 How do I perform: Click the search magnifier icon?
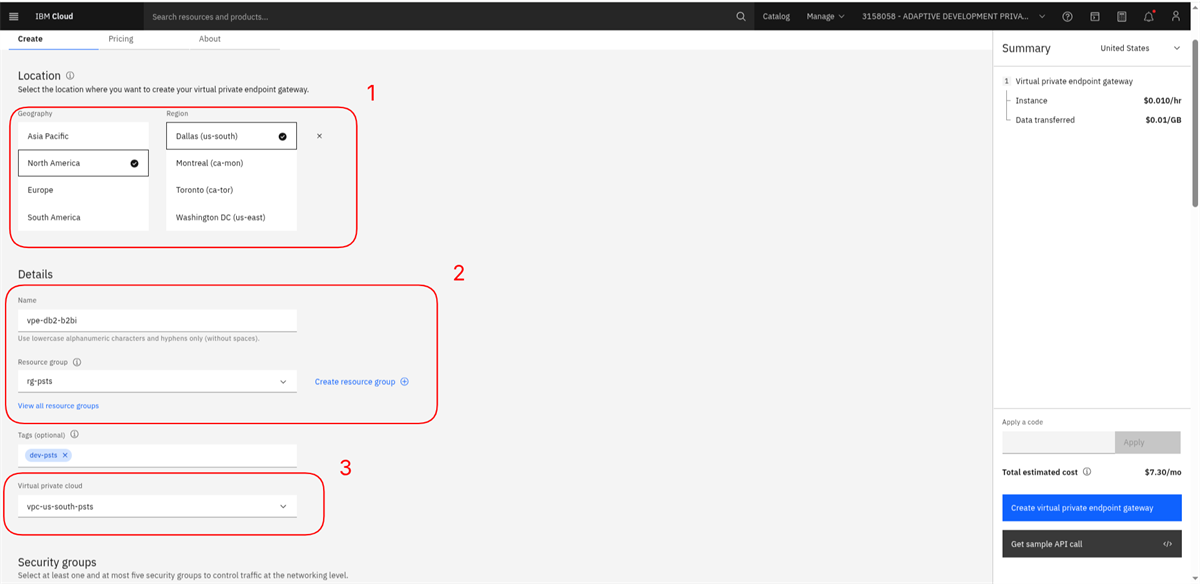pyautogui.click(x=741, y=16)
